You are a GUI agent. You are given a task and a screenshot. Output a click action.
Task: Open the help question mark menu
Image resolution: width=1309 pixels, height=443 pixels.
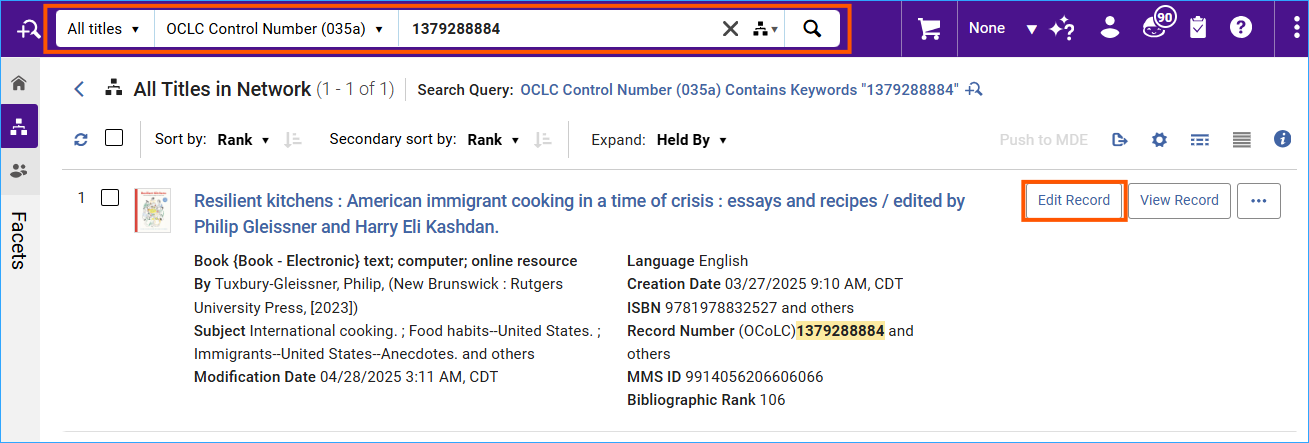pos(1241,28)
